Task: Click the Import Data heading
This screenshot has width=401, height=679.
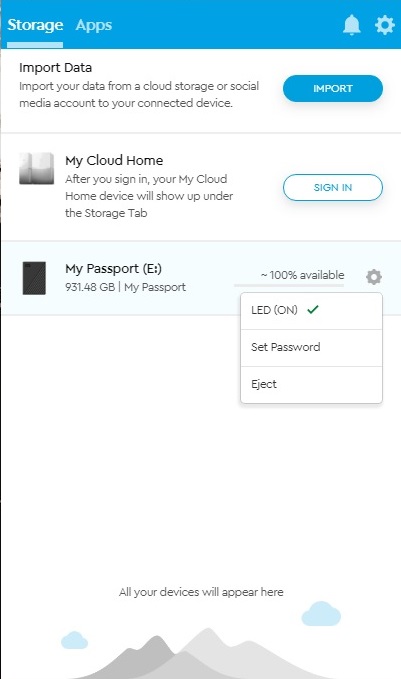Action: click(x=55, y=68)
